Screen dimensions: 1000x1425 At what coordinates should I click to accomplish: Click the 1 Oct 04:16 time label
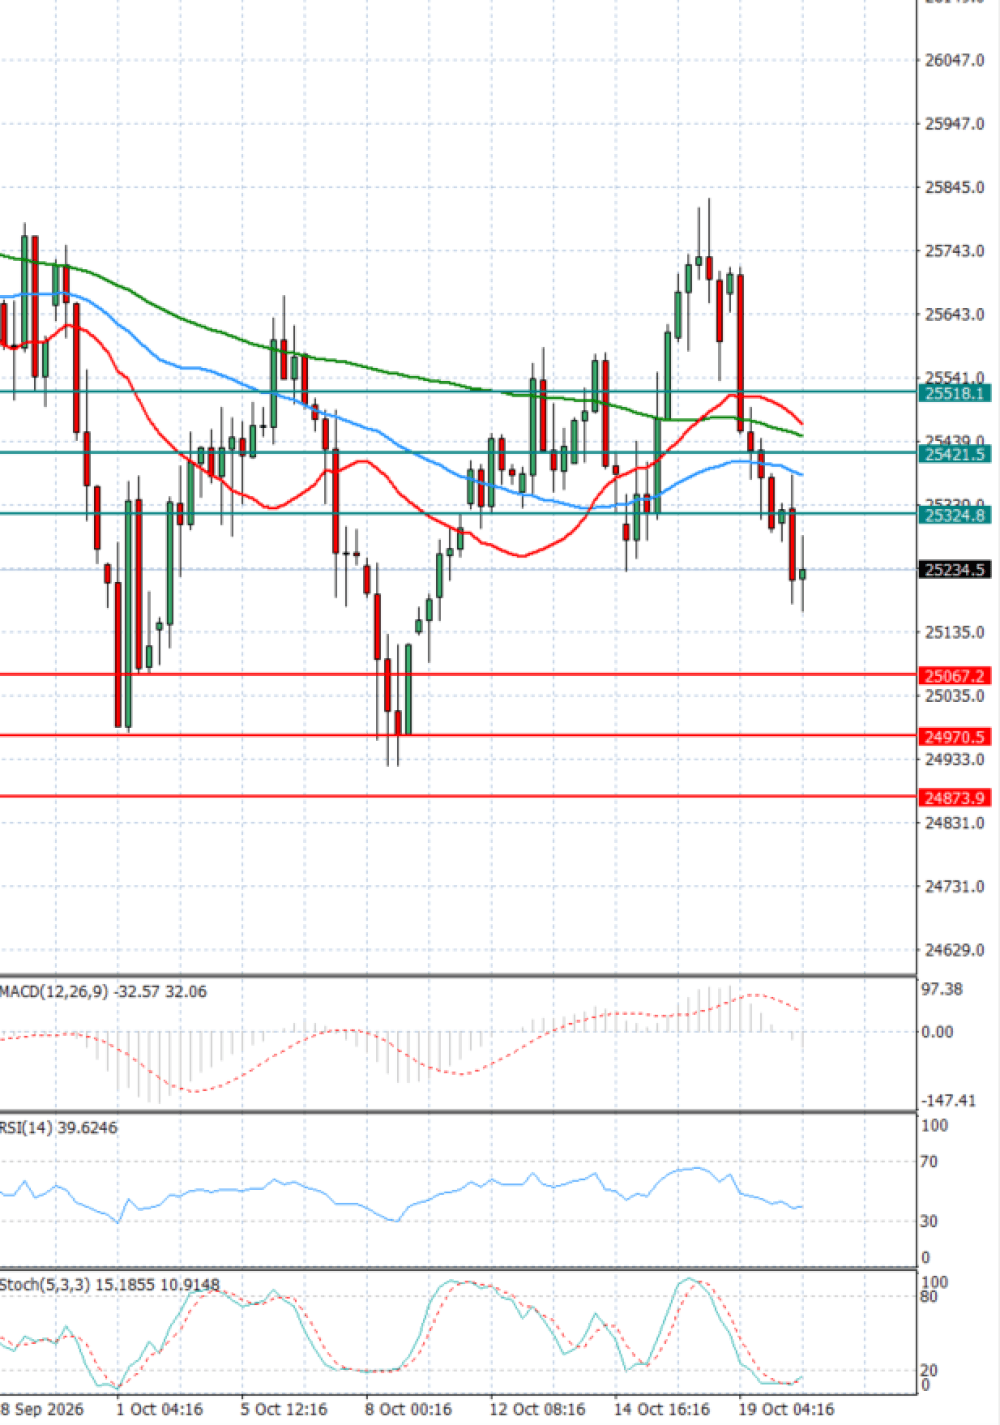click(x=160, y=1409)
